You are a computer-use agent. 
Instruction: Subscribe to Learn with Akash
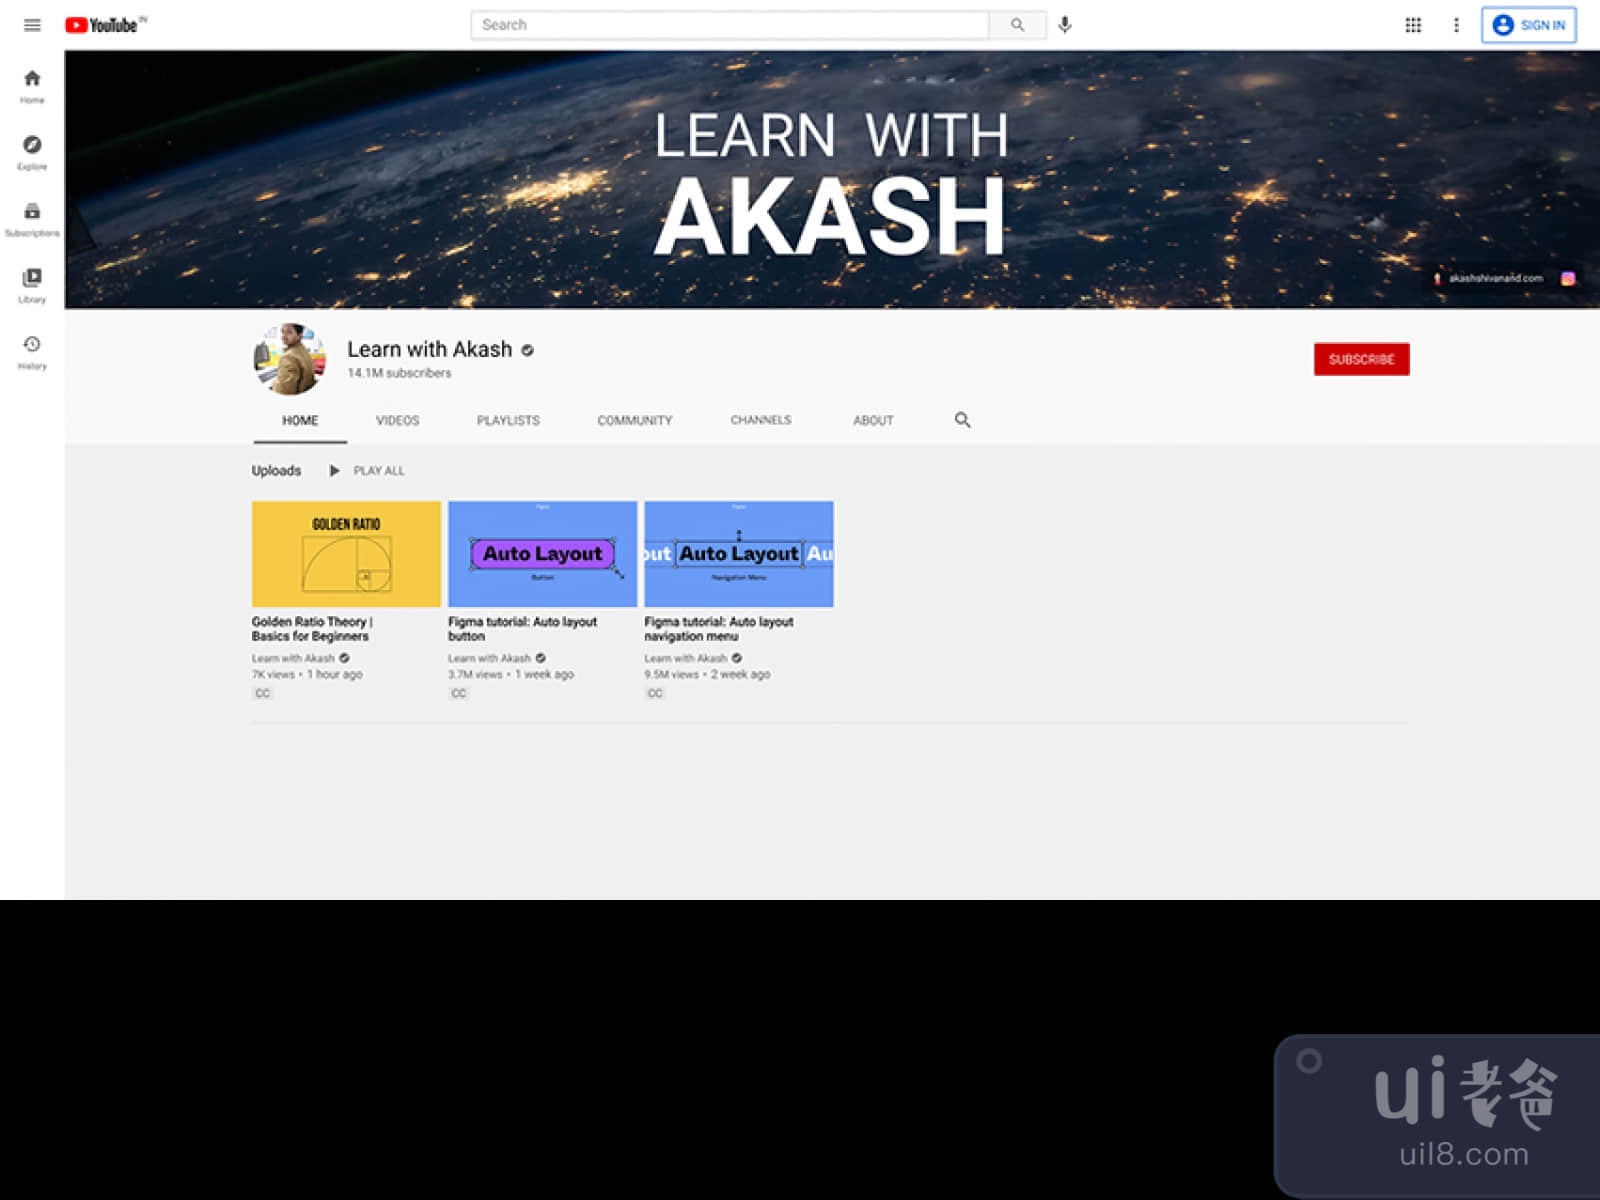coord(1361,359)
